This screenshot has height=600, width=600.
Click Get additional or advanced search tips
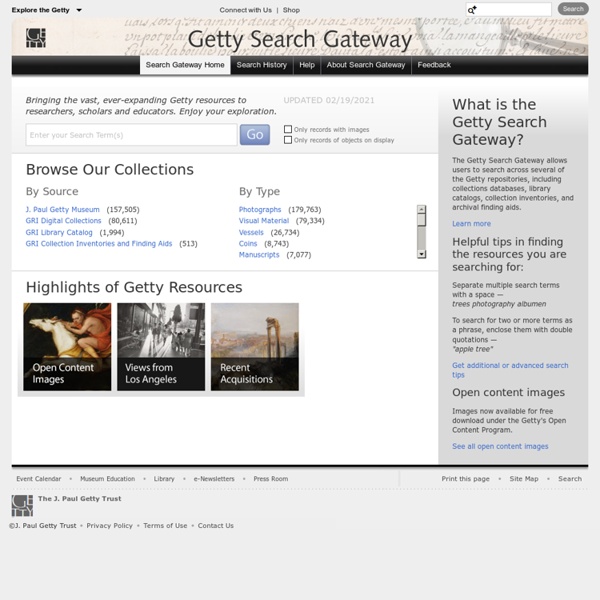[510, 370]
